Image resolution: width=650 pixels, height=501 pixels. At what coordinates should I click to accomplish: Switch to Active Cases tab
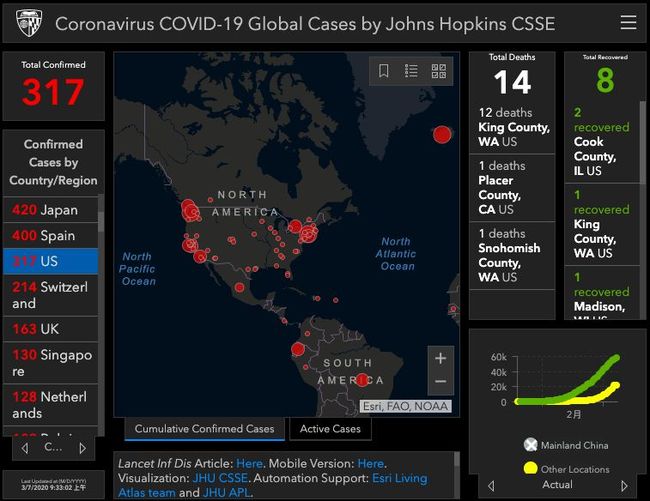pos(330,428)
